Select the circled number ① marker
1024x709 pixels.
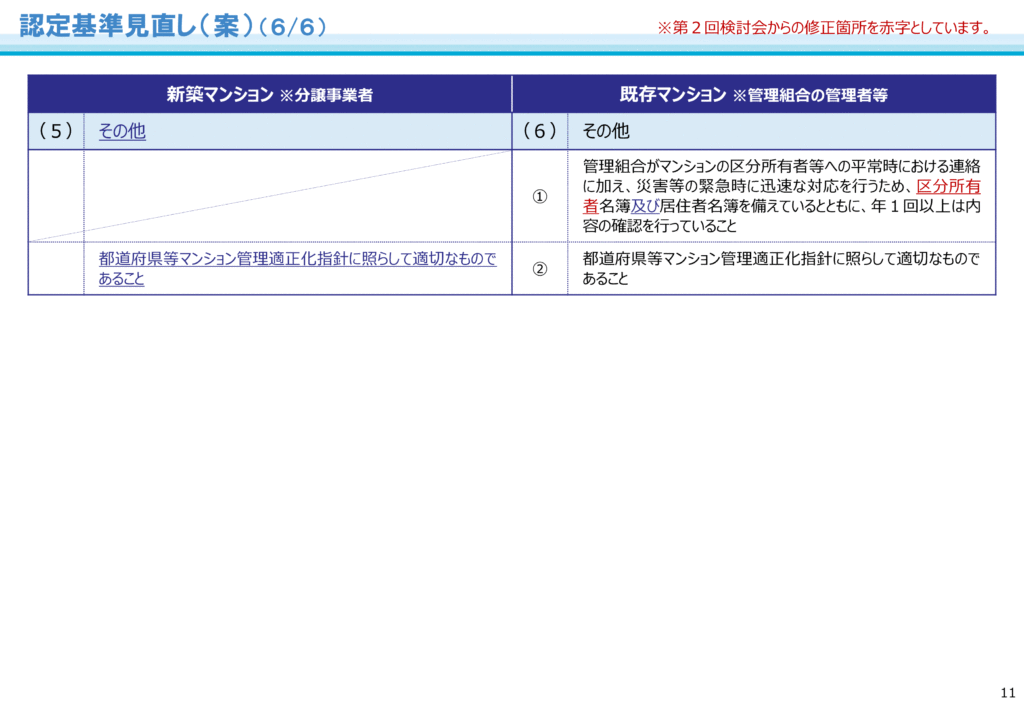[539, 196]
